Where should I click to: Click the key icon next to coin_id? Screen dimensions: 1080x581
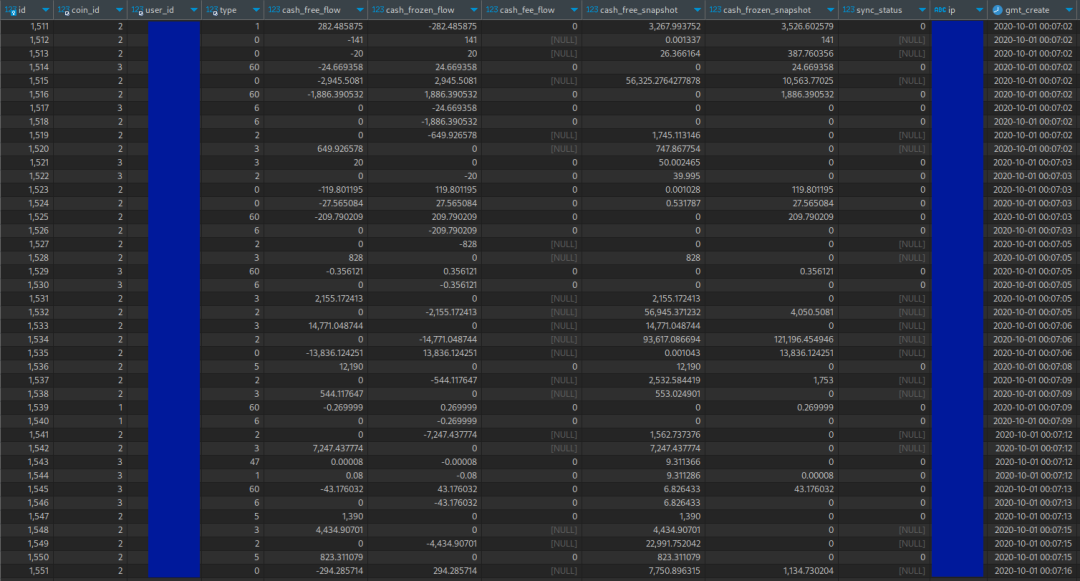point(65,13)
